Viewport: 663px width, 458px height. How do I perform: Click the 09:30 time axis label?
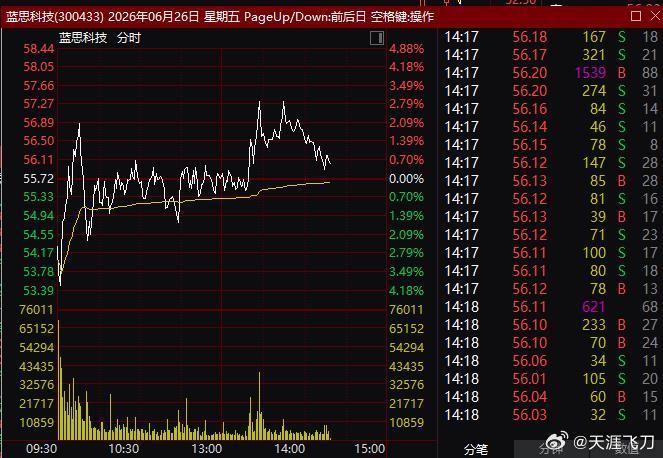pos(41,449)
